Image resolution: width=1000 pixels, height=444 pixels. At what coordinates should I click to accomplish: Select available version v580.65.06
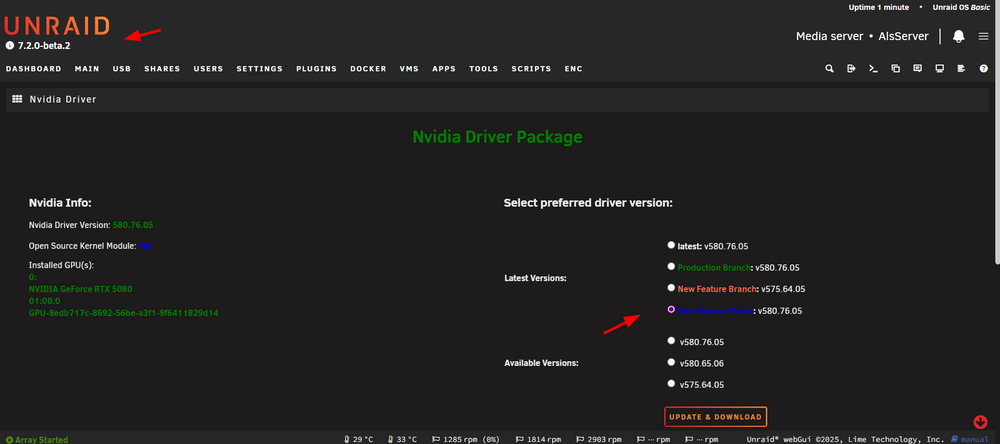click(x=670, y=362)
